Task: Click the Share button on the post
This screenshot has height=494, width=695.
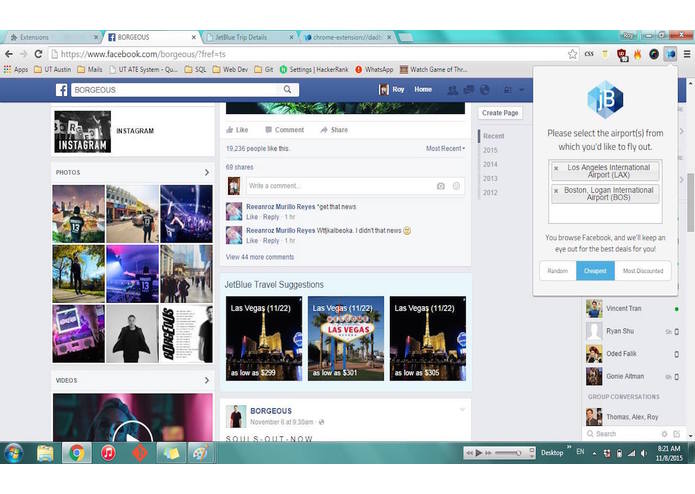Action: click(x=334, y=130)
